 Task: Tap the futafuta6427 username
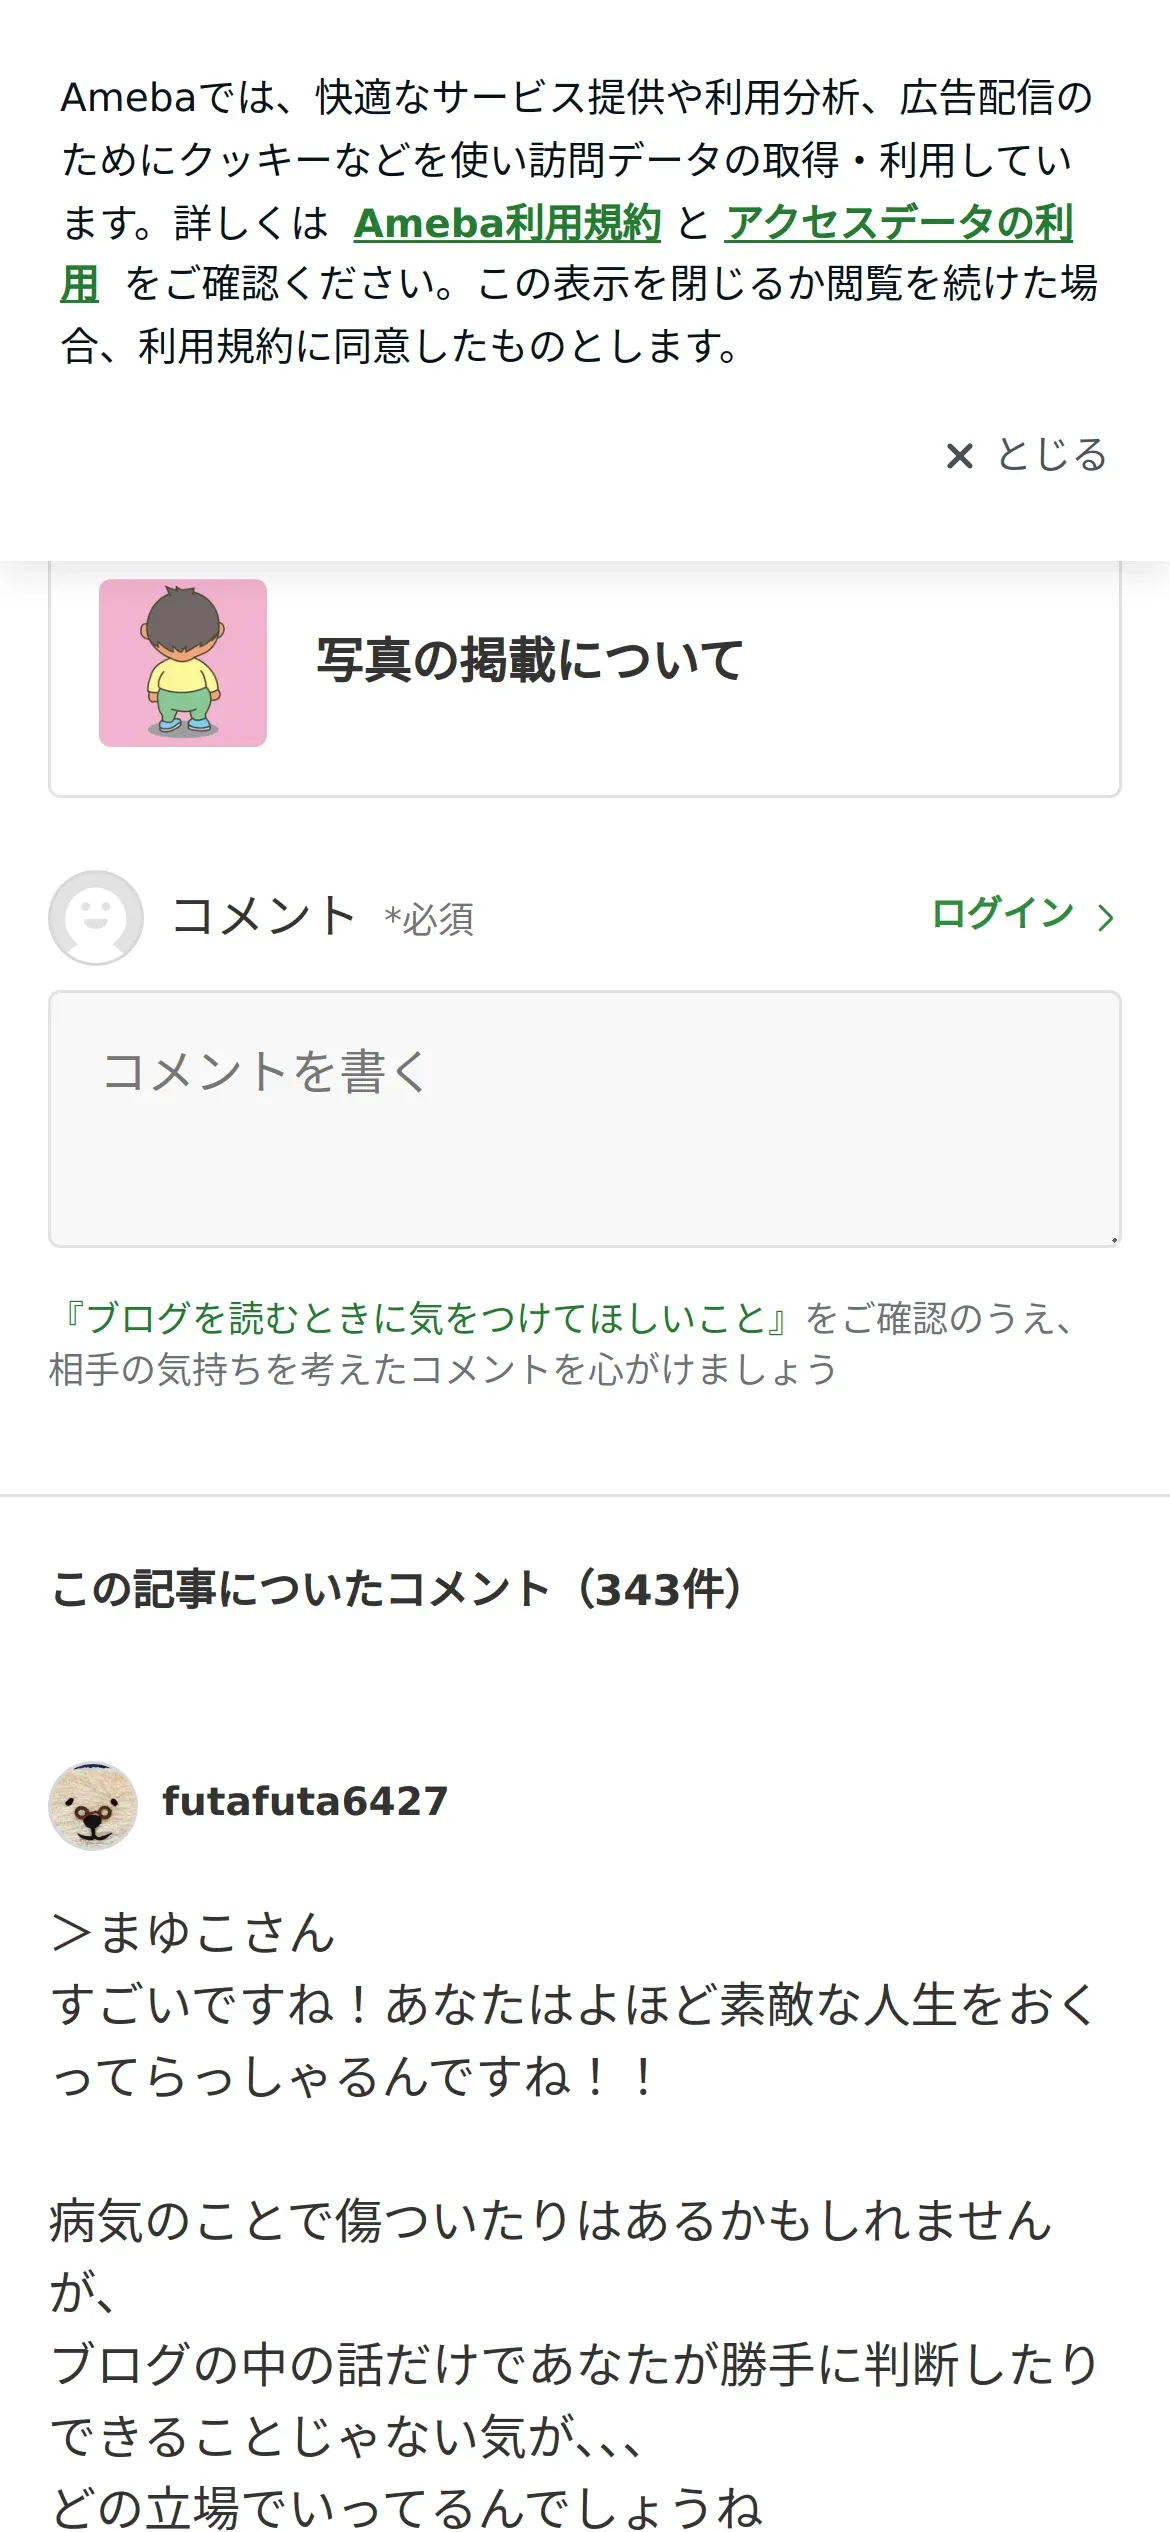point(305,1801)
